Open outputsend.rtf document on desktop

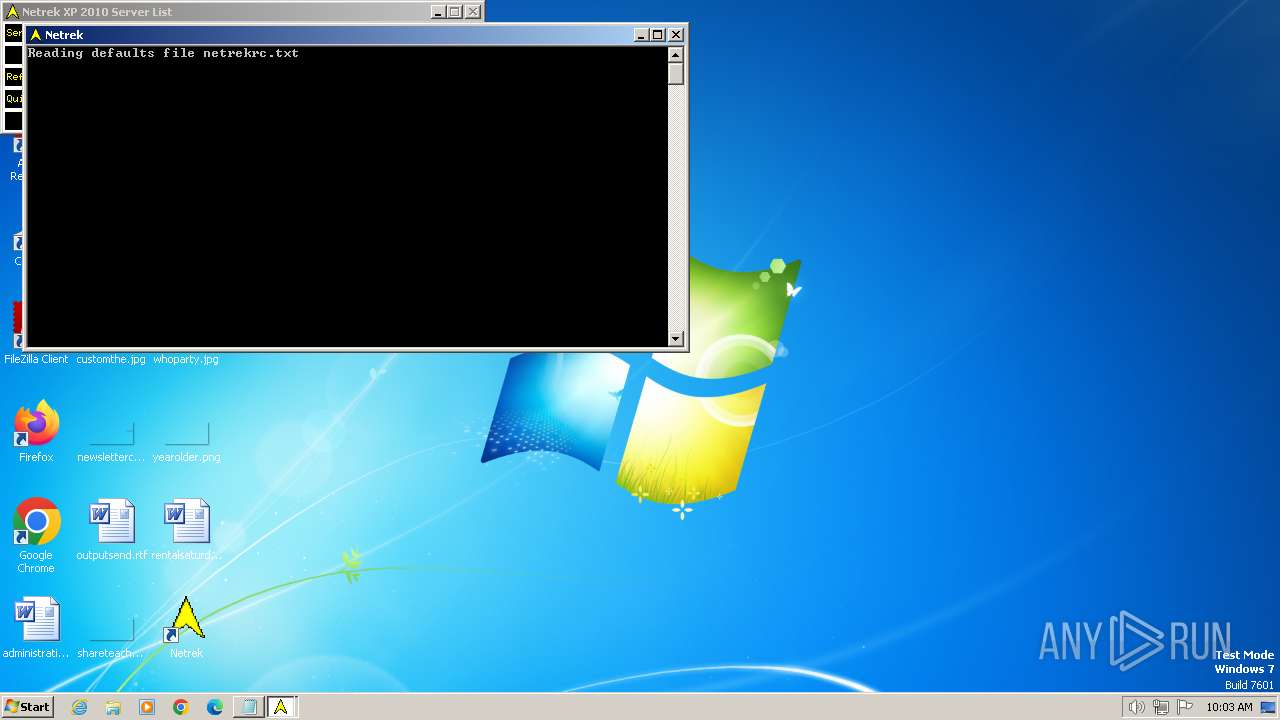pyautogui.click(x=111, y=530)
